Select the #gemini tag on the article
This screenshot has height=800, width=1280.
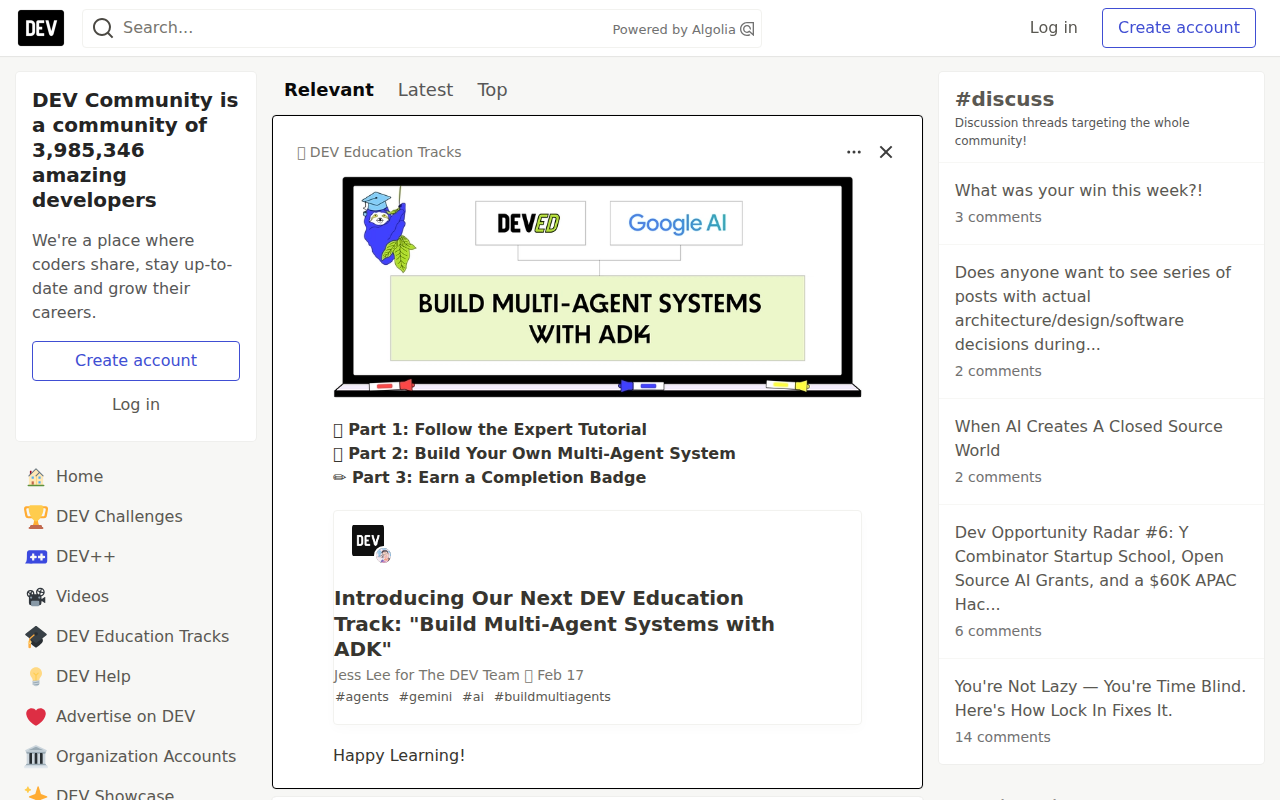pyautogui.click(x=425, y=697)
